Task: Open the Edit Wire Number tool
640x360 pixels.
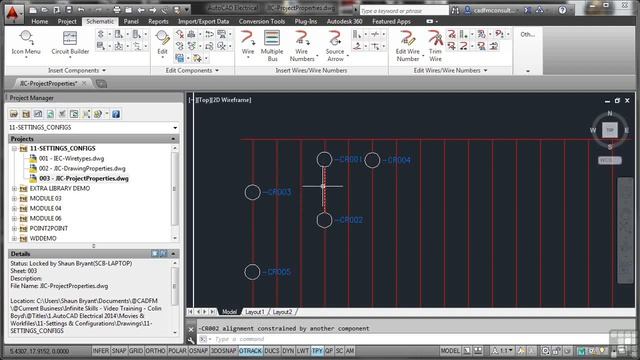Action: point(407,46)
